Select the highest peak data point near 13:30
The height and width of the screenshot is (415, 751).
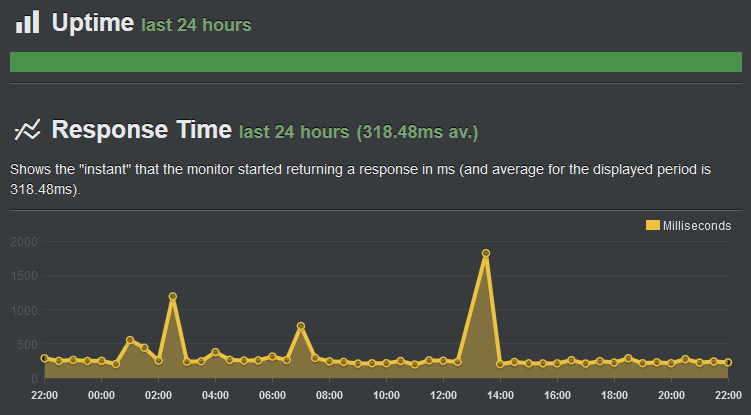click(486, 253)
